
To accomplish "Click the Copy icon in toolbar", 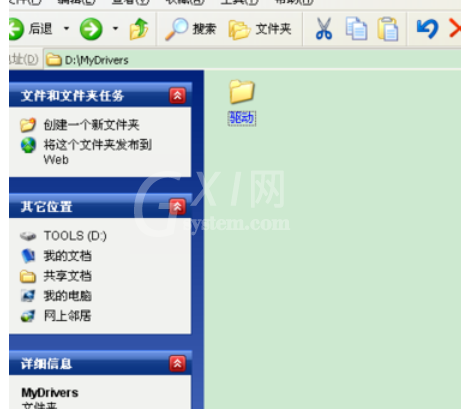I will tap(356, 29).
